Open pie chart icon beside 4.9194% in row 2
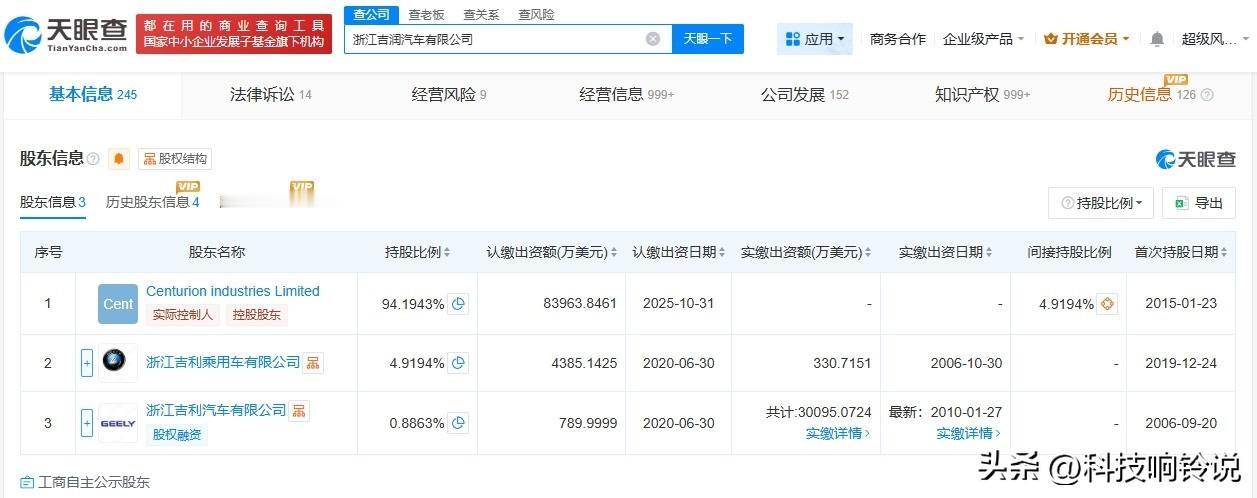1257x498 pixels. [x=458, y=363]
